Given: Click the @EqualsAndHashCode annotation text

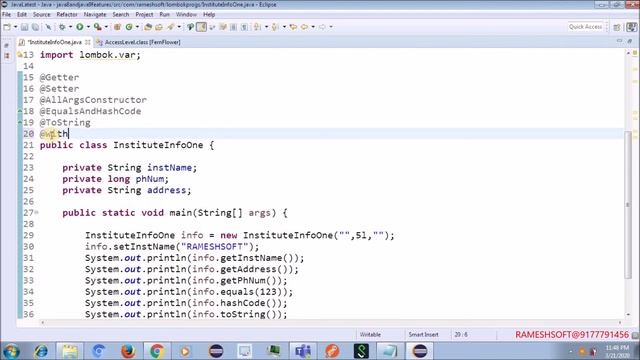Looking at the screenshot, I should click(x=90, y=111).
